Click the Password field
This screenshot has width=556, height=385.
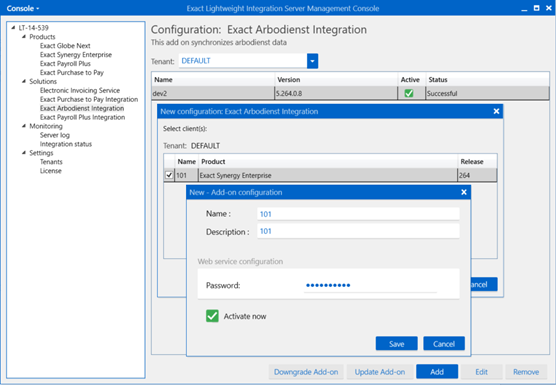coord(370,285)
